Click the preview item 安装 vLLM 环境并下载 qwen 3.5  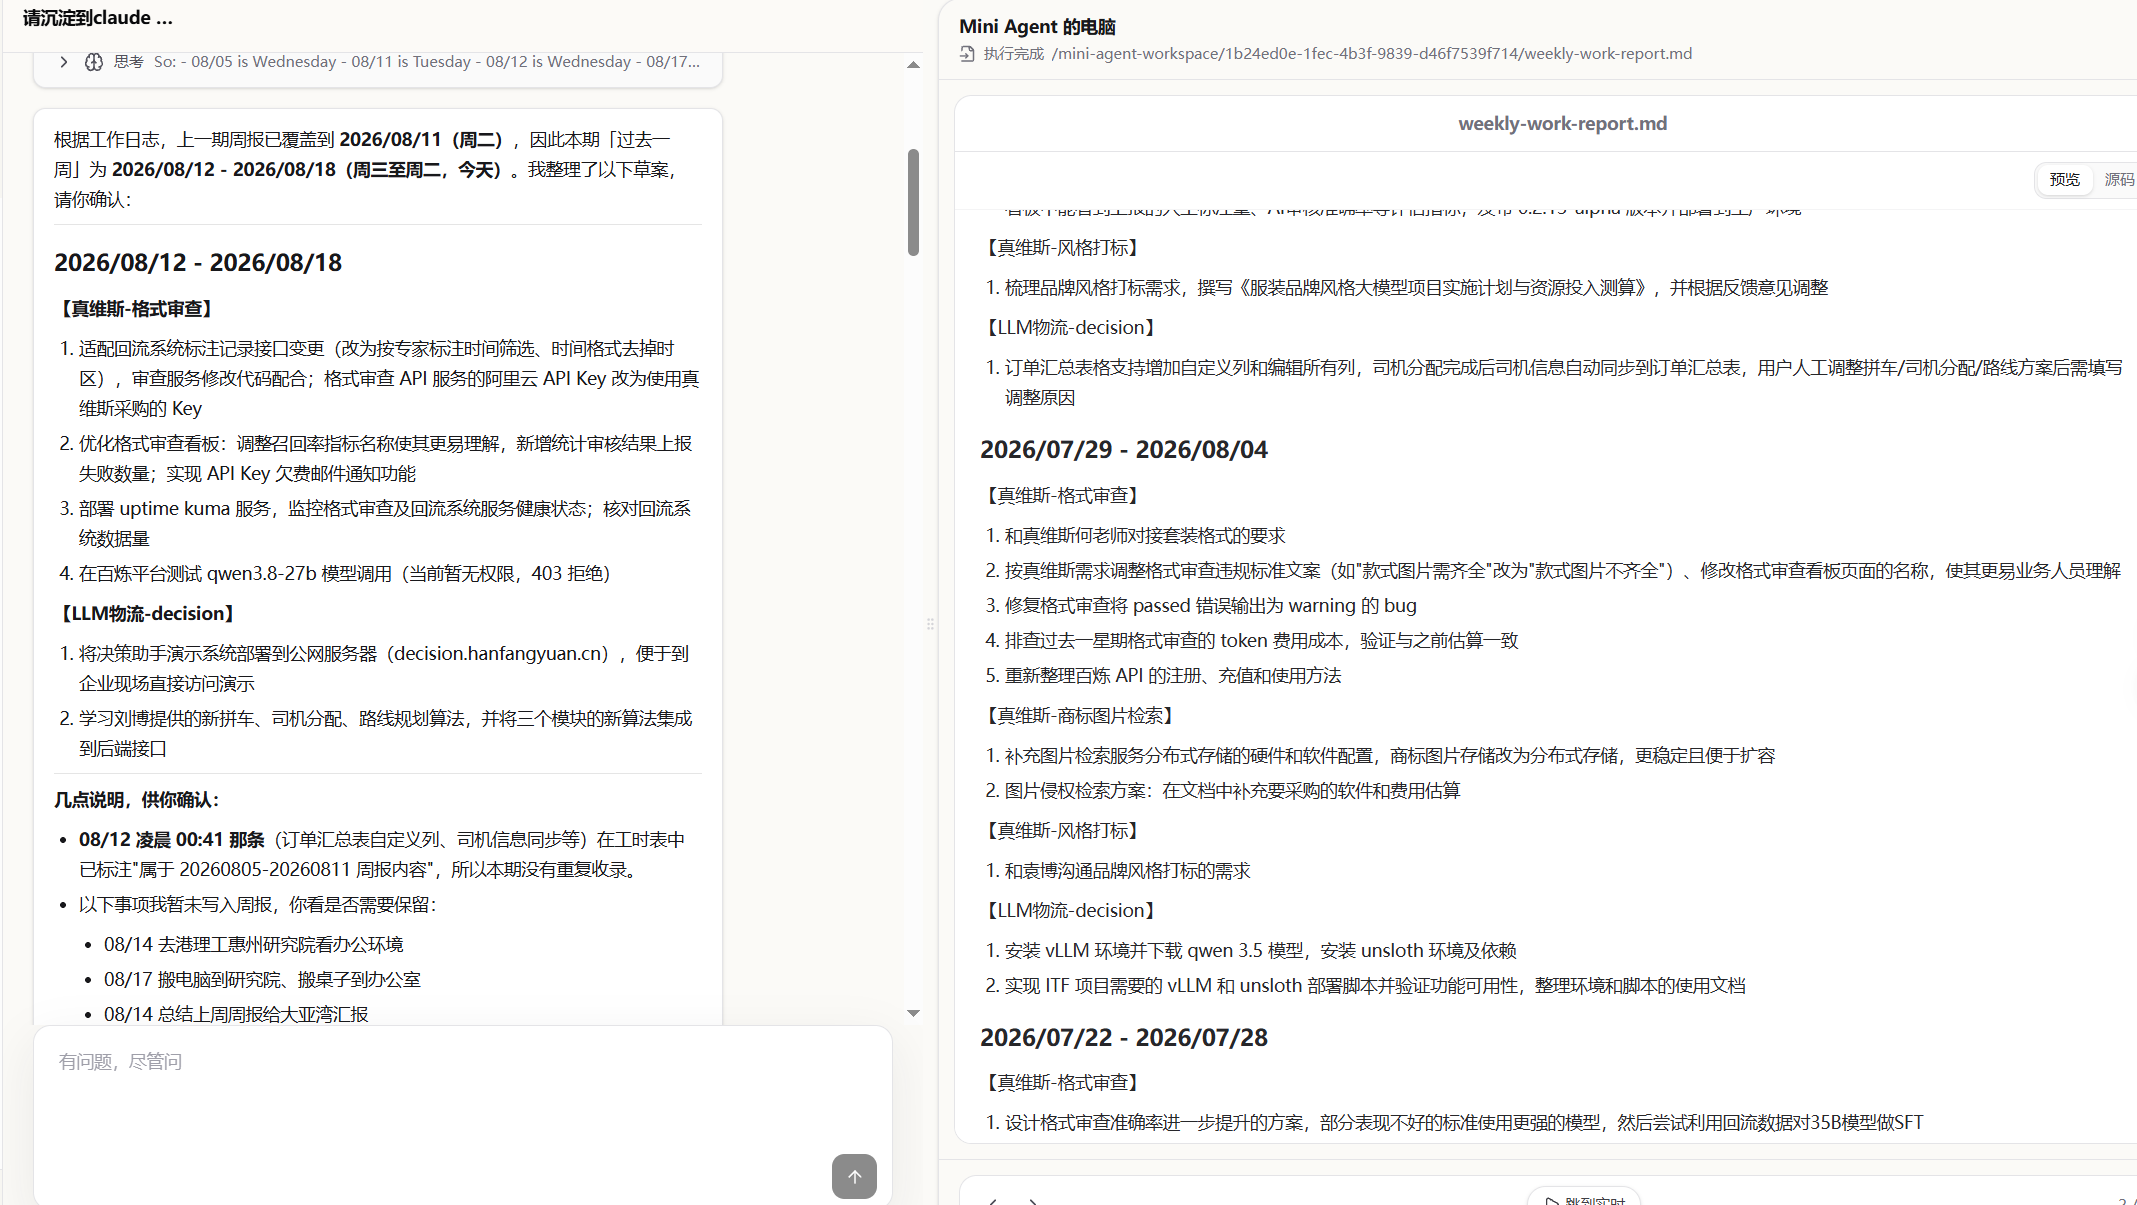coord(1260,951)
